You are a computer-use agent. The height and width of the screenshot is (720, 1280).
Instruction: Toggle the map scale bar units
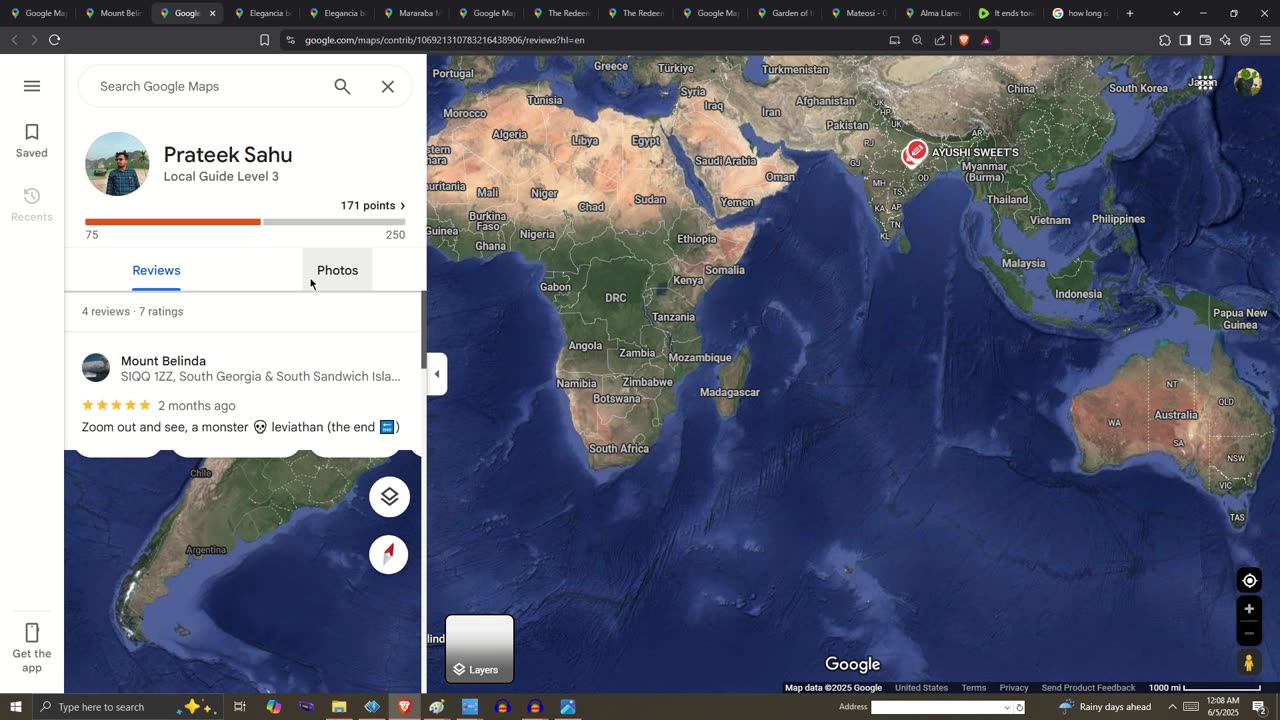[x=1206, y=688]
